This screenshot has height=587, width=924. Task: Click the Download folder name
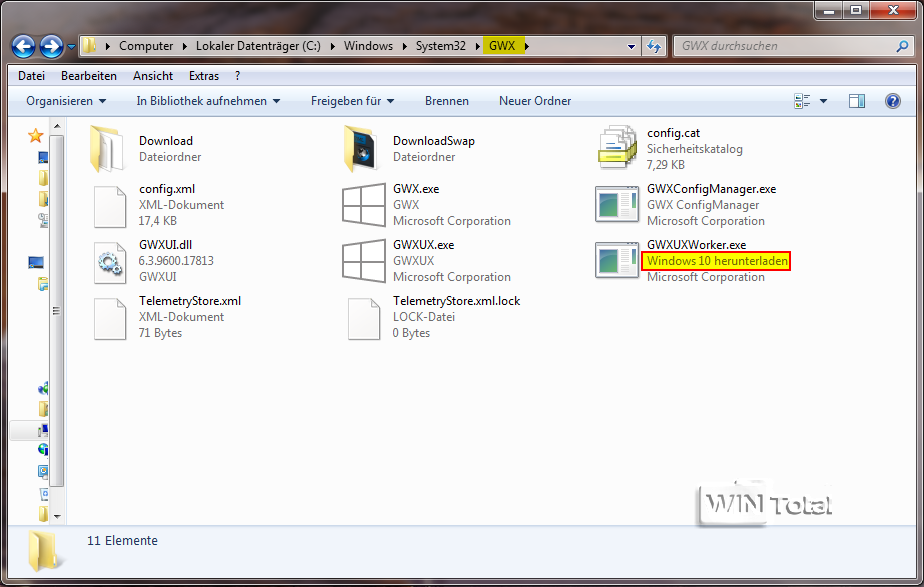[x=166, y=141]
